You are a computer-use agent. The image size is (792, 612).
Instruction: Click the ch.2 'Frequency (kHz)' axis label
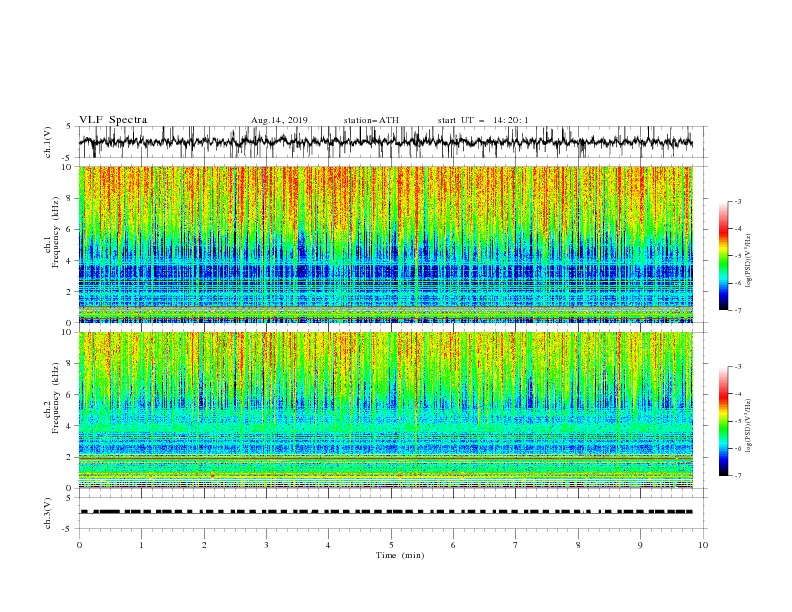pyautogui.click(x=55, y=398)
